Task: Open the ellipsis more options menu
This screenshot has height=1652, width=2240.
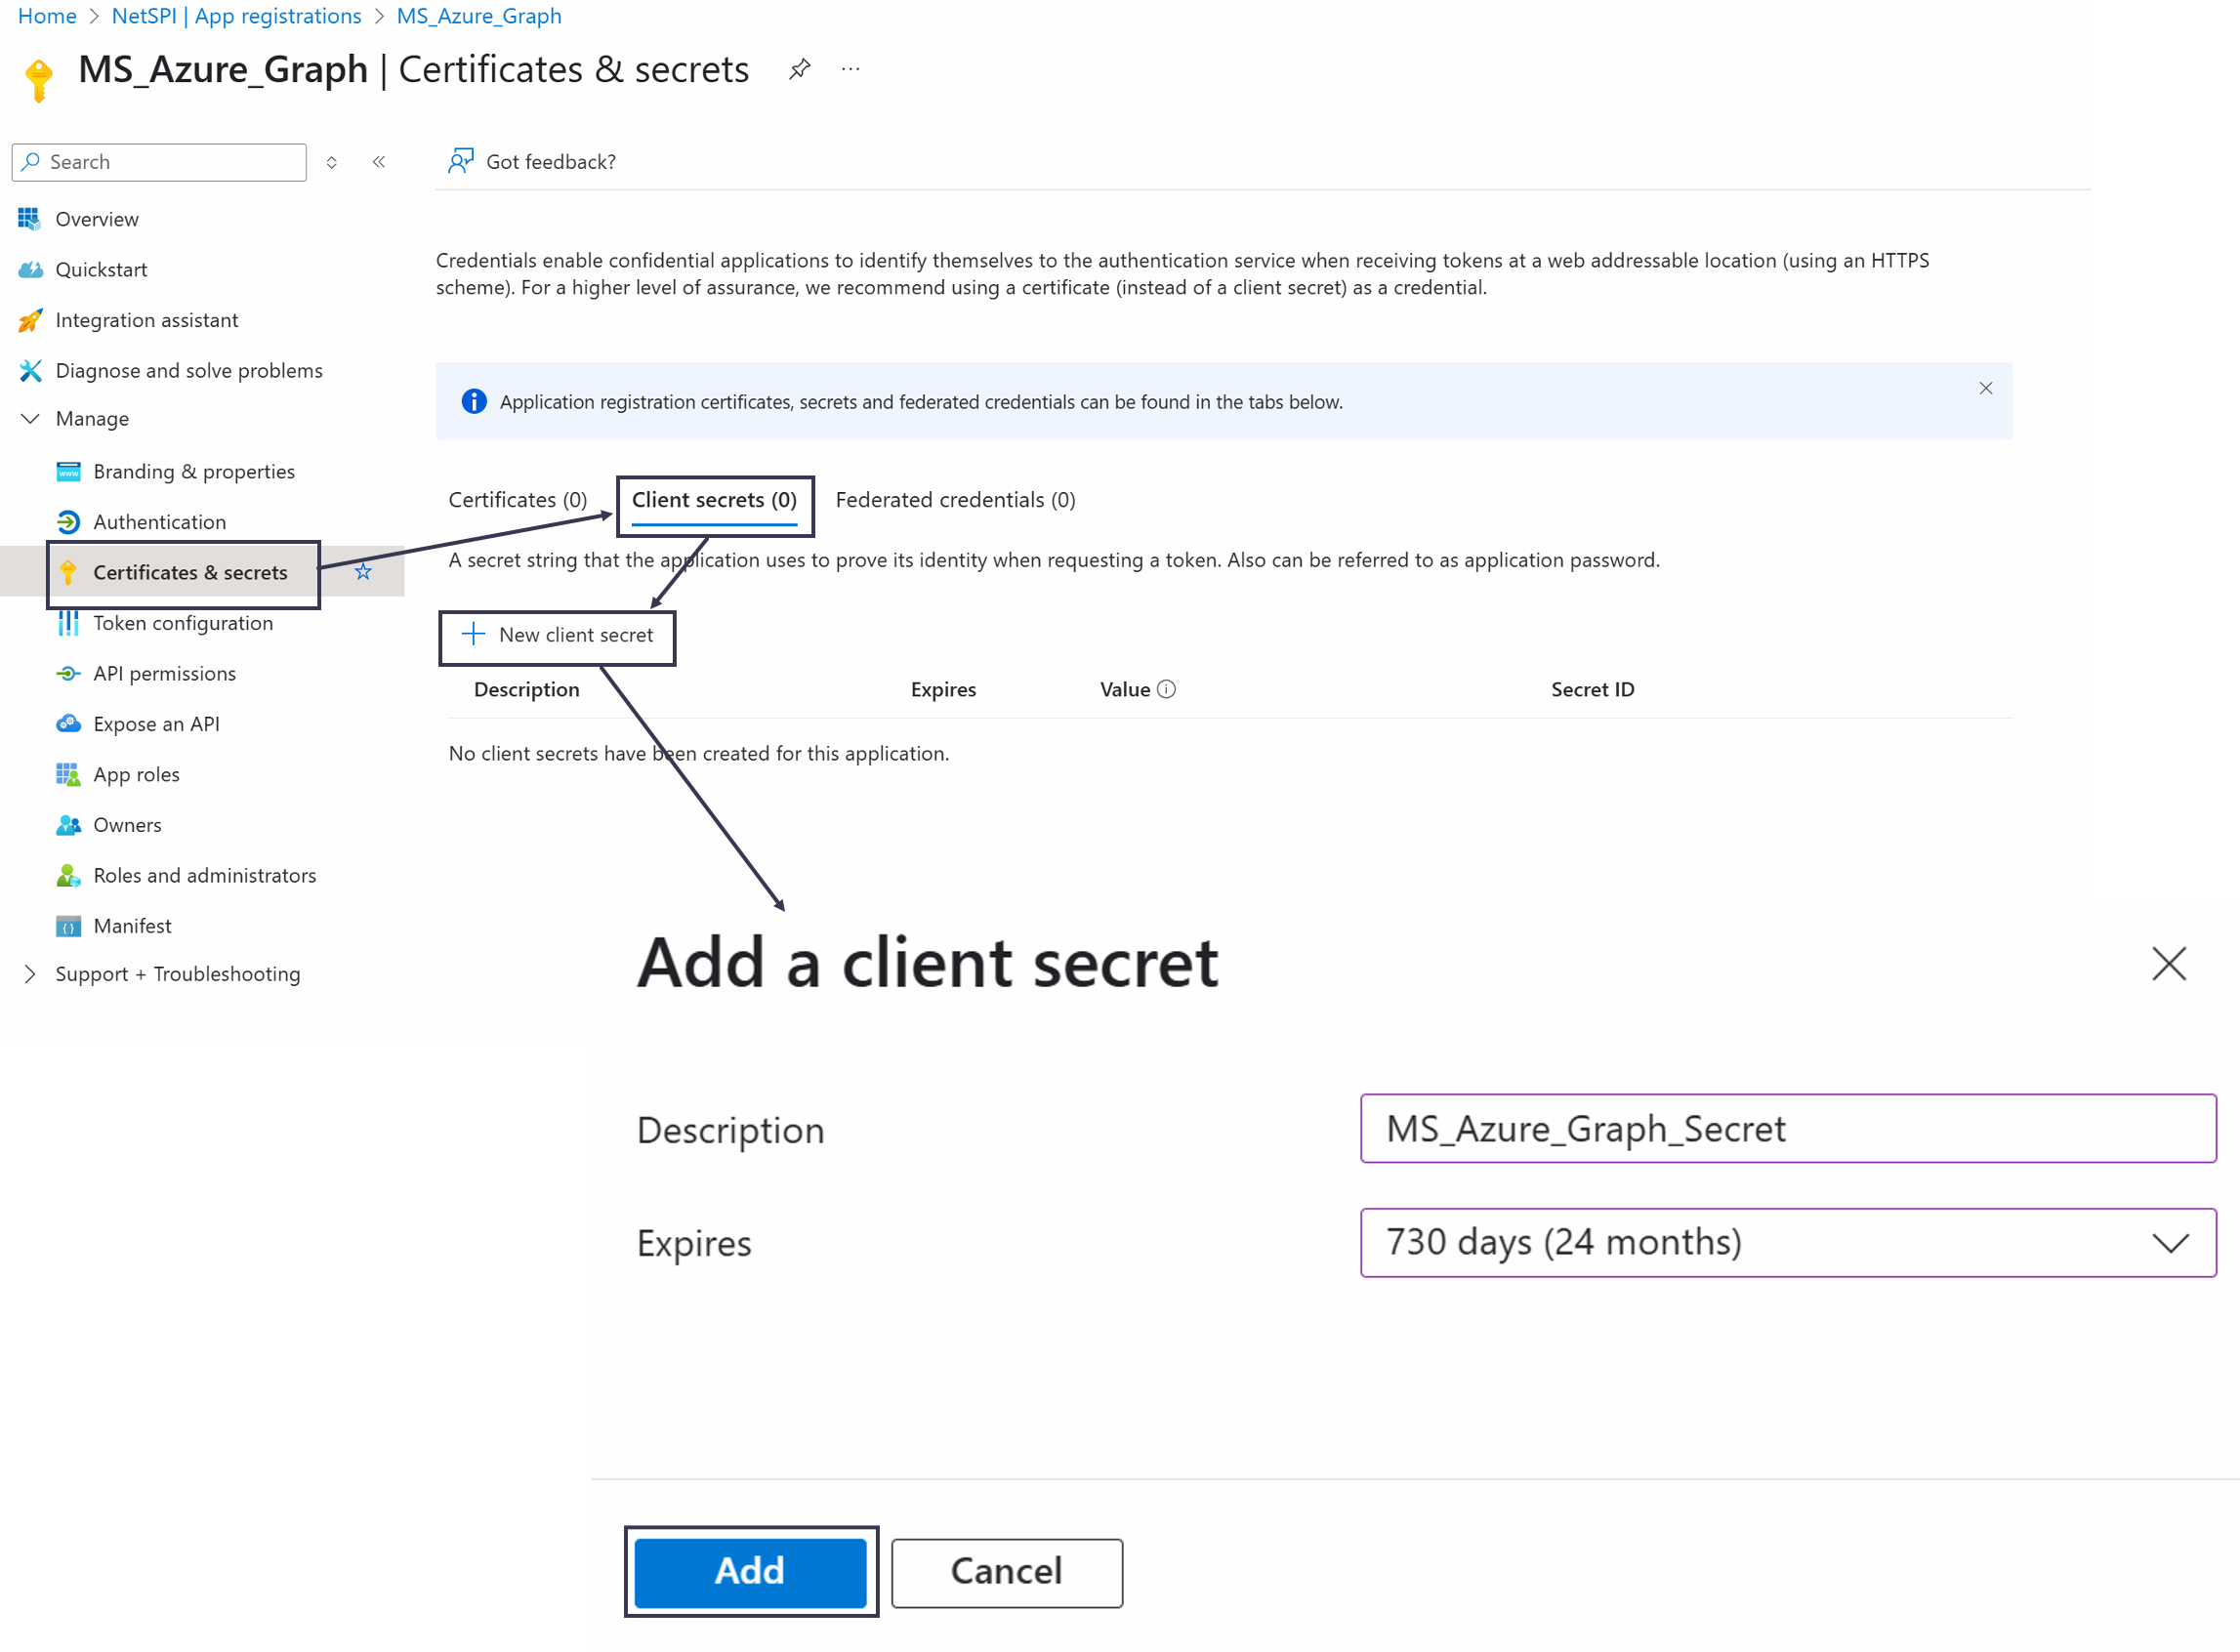Action: (850, 69)
